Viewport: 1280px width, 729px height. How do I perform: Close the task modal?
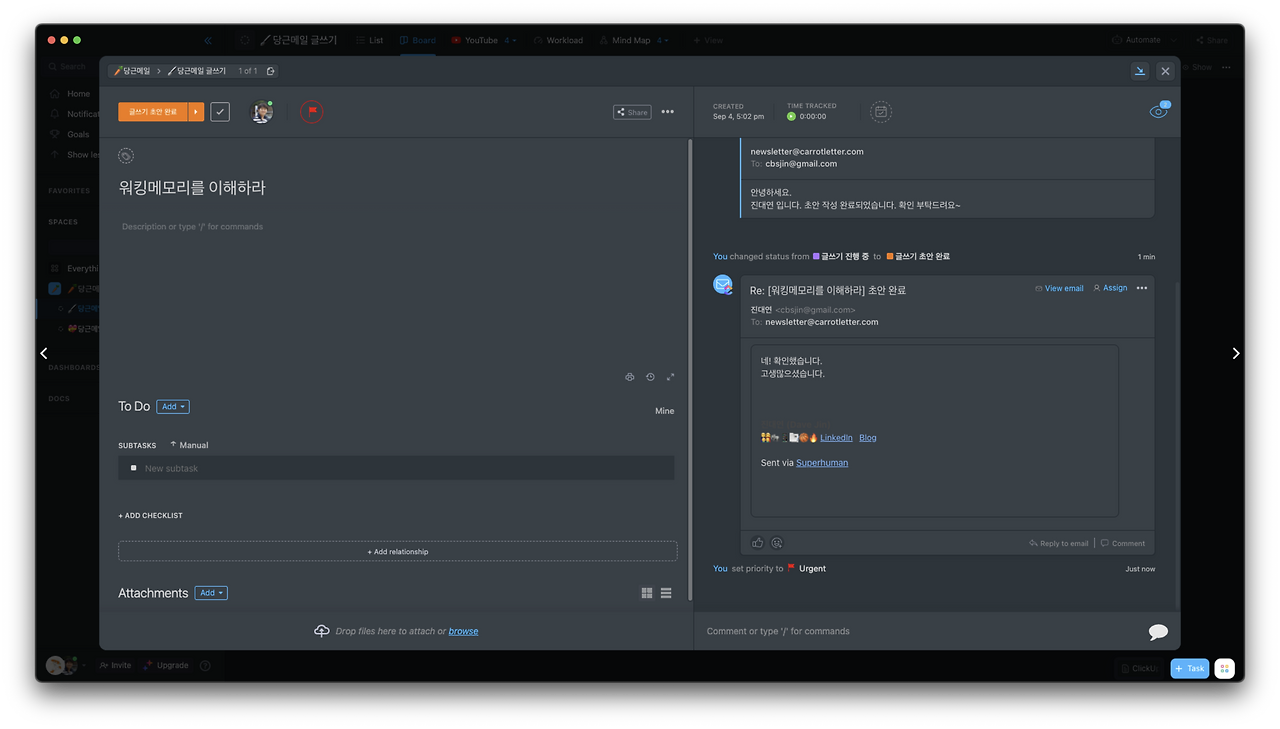[1165, 71]
